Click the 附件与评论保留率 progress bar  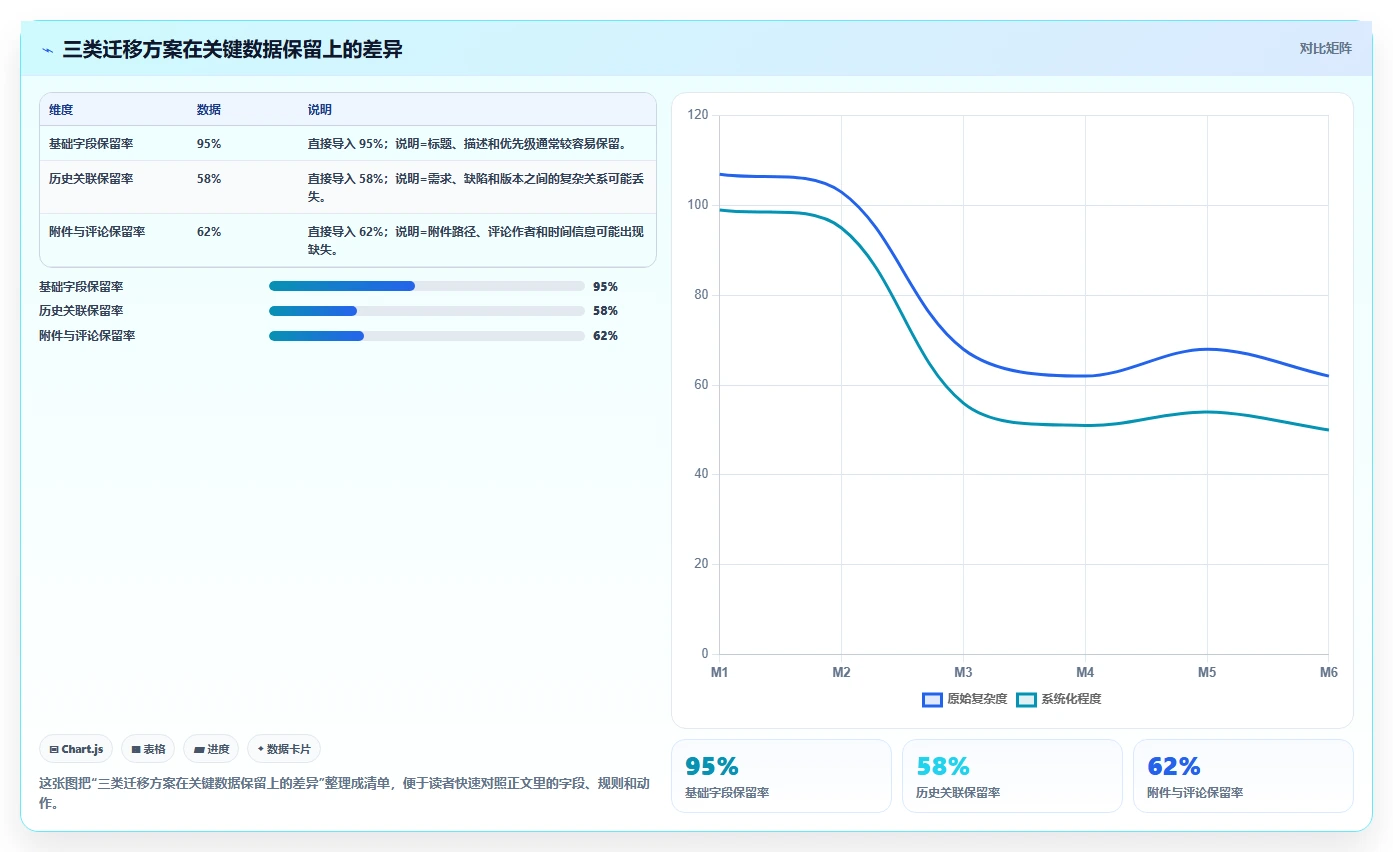pos(427,336)
